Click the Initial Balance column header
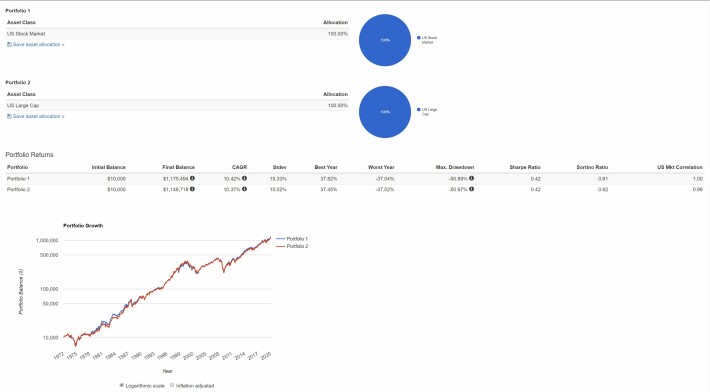This screenshot has width=710, height=392. 109,167
